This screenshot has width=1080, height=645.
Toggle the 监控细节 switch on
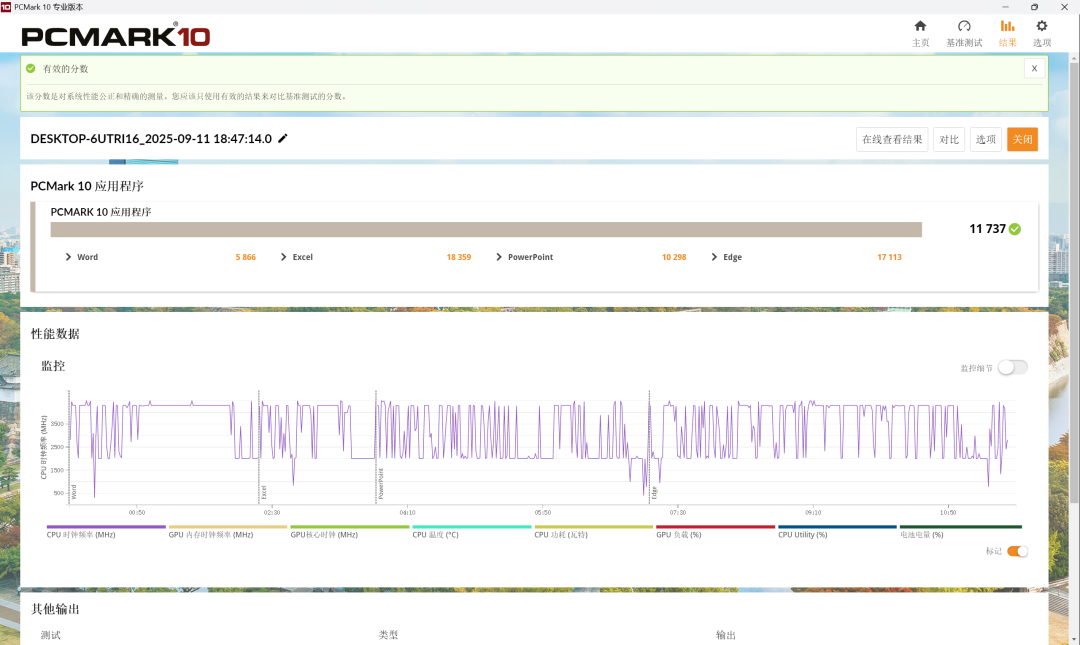click(x=1012, y=367)
